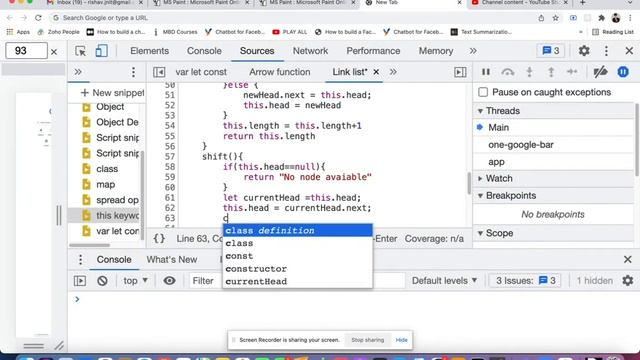Pause script execution button
The width and height of the screenshot is (640, 360).
coord(486,72)
